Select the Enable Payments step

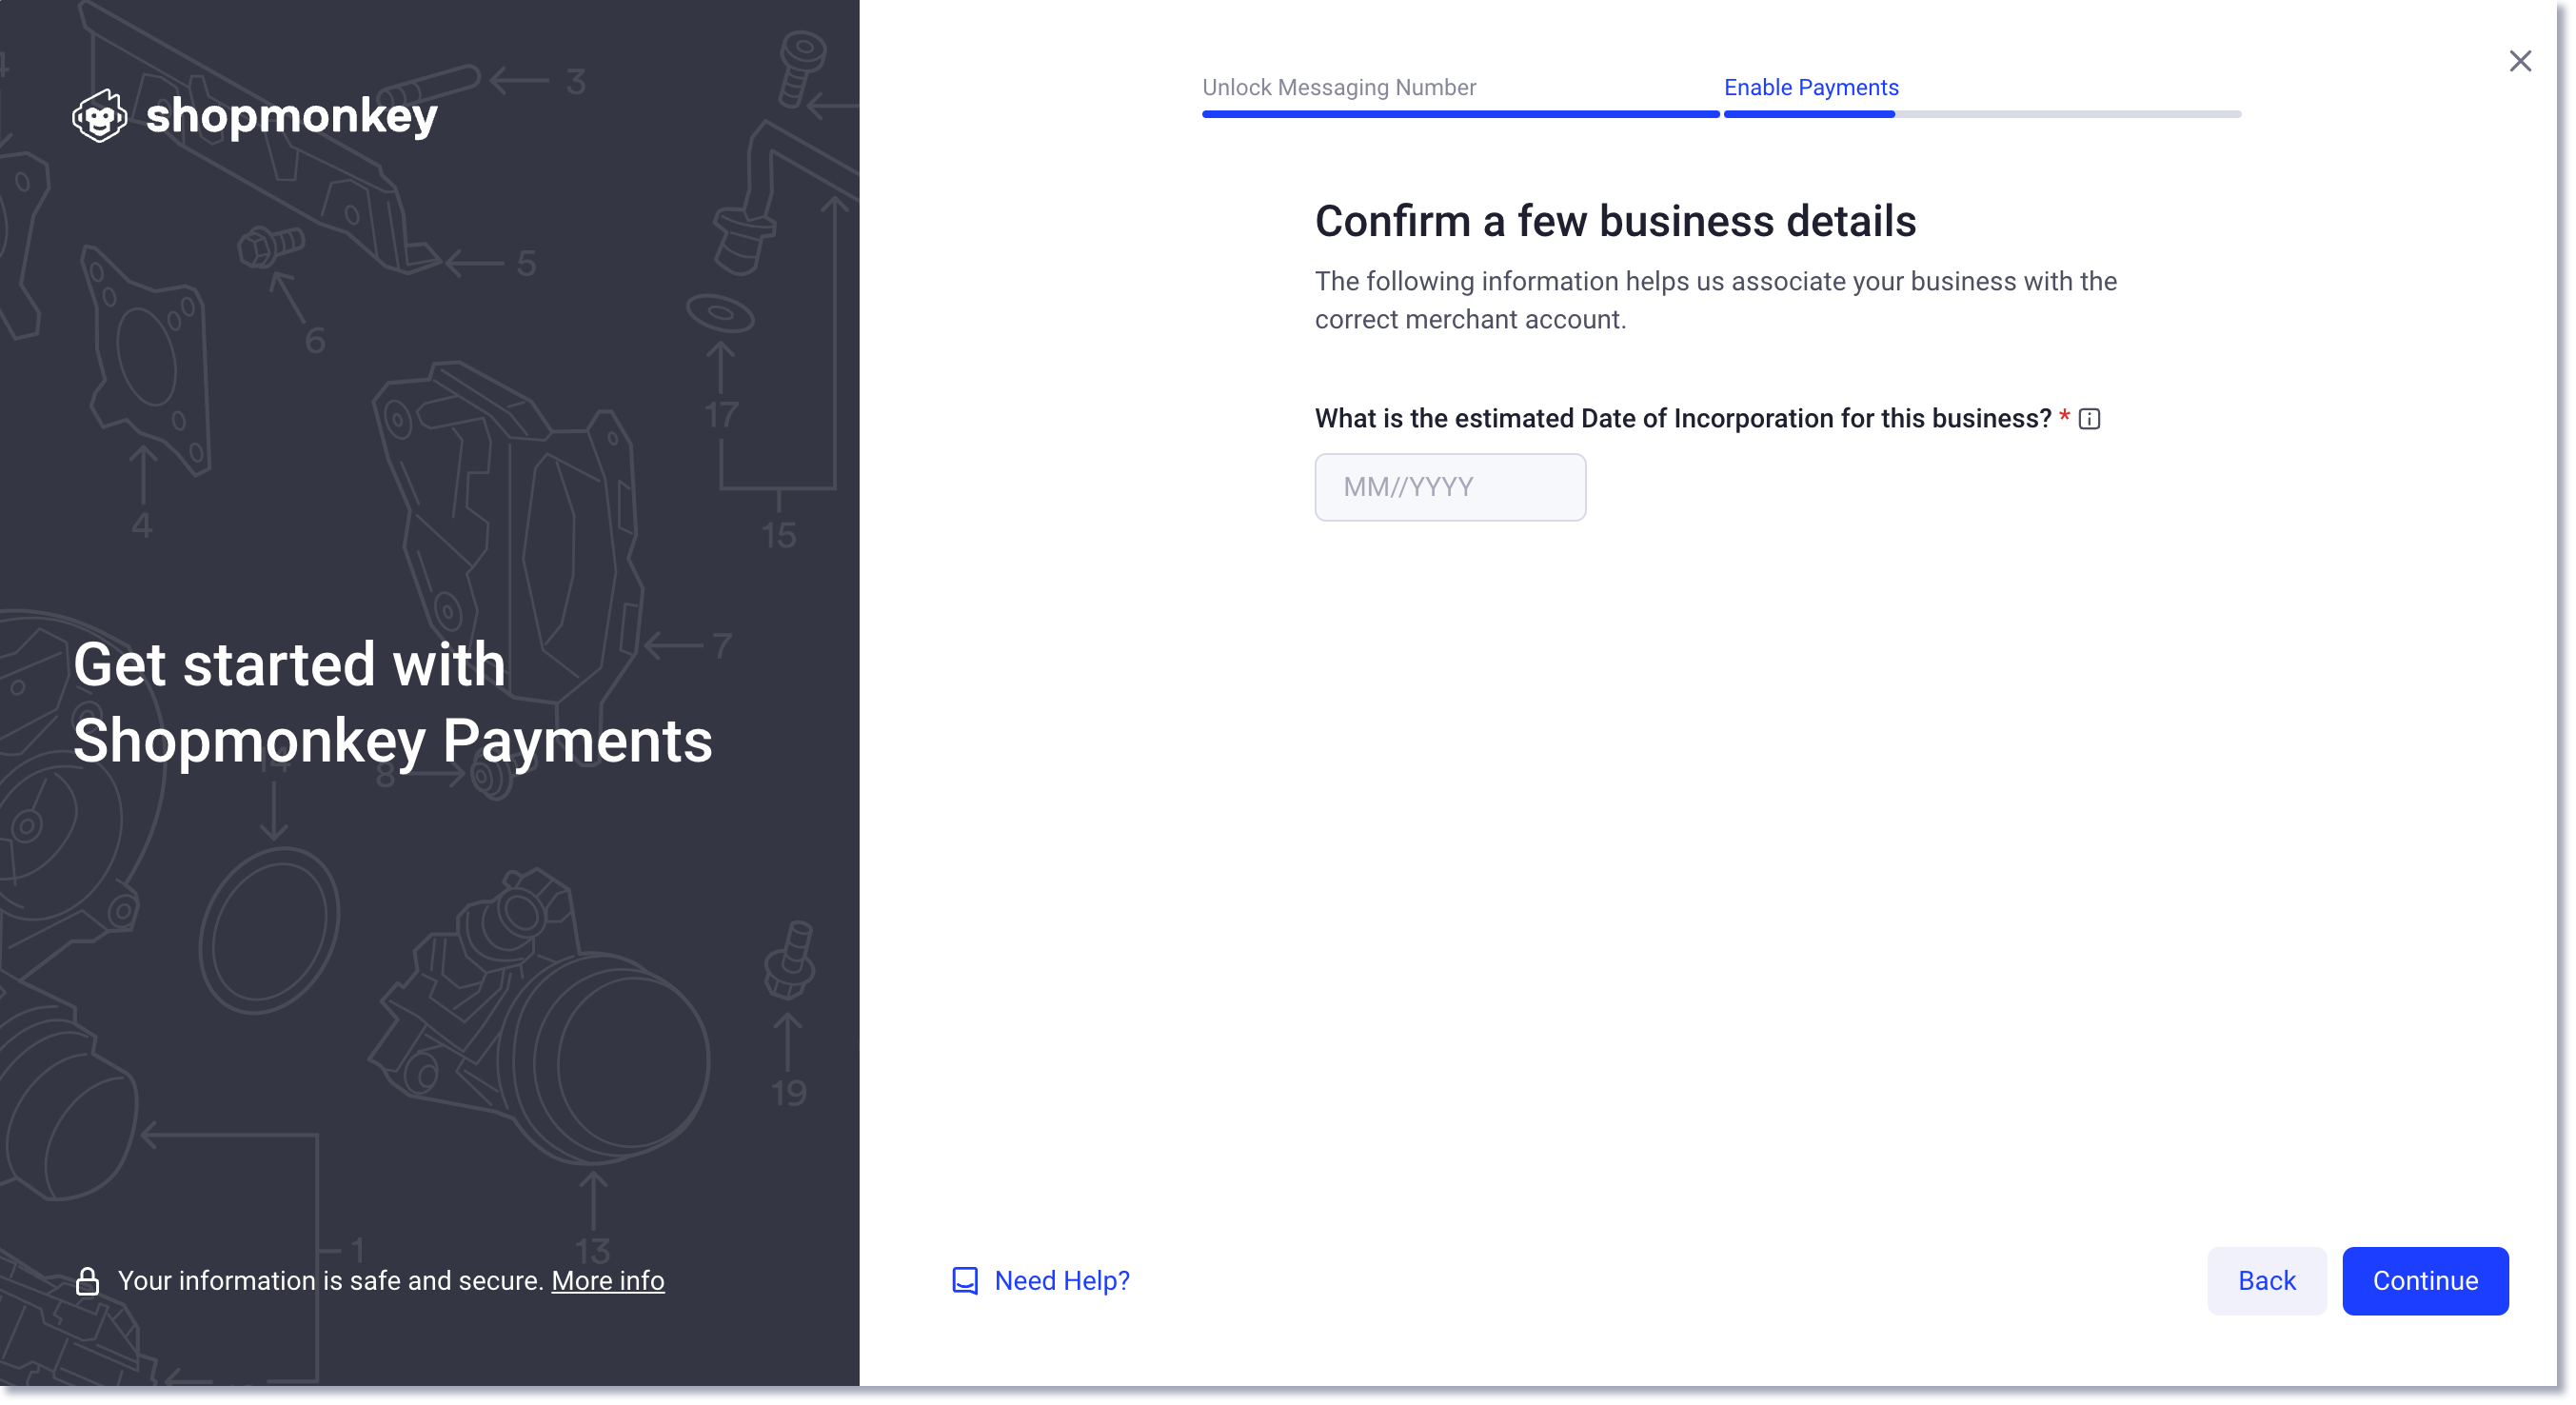coord(1810,87)
